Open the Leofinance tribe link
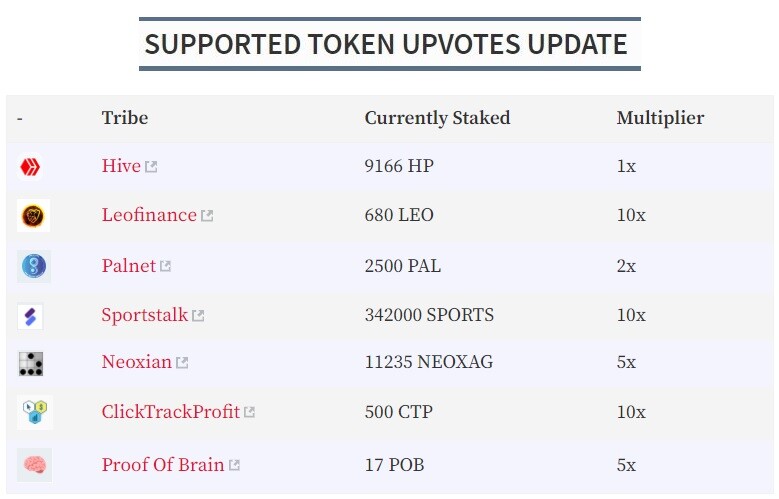779x499 pixels. [149, 215]
